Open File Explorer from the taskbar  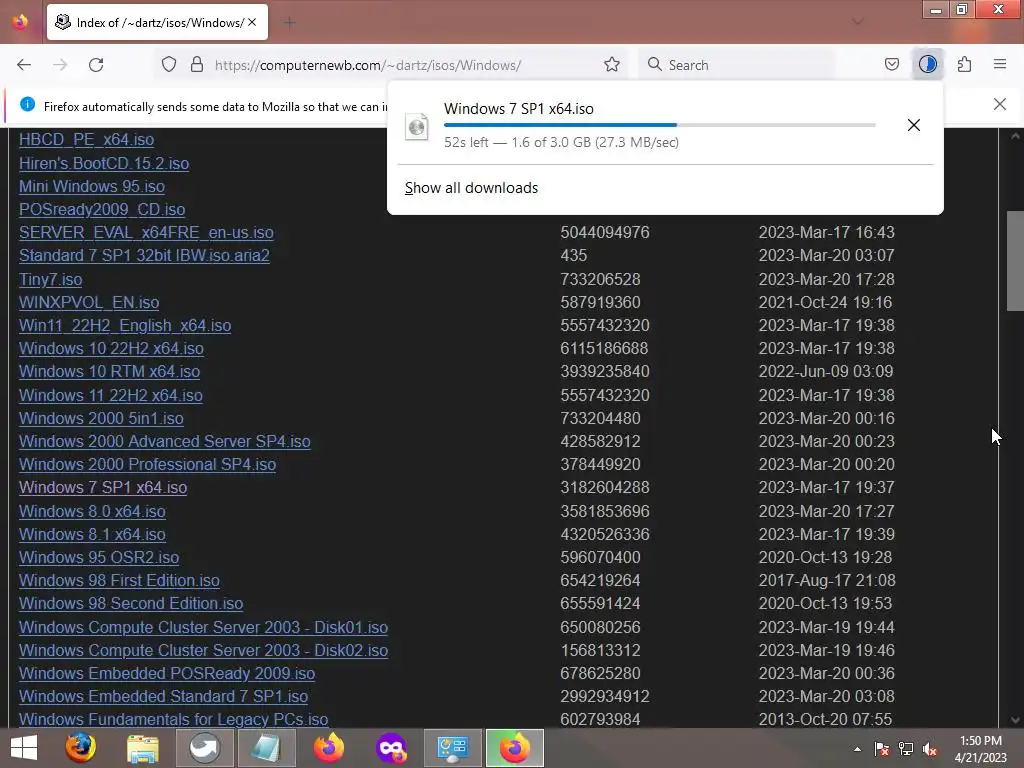point(142,748)
